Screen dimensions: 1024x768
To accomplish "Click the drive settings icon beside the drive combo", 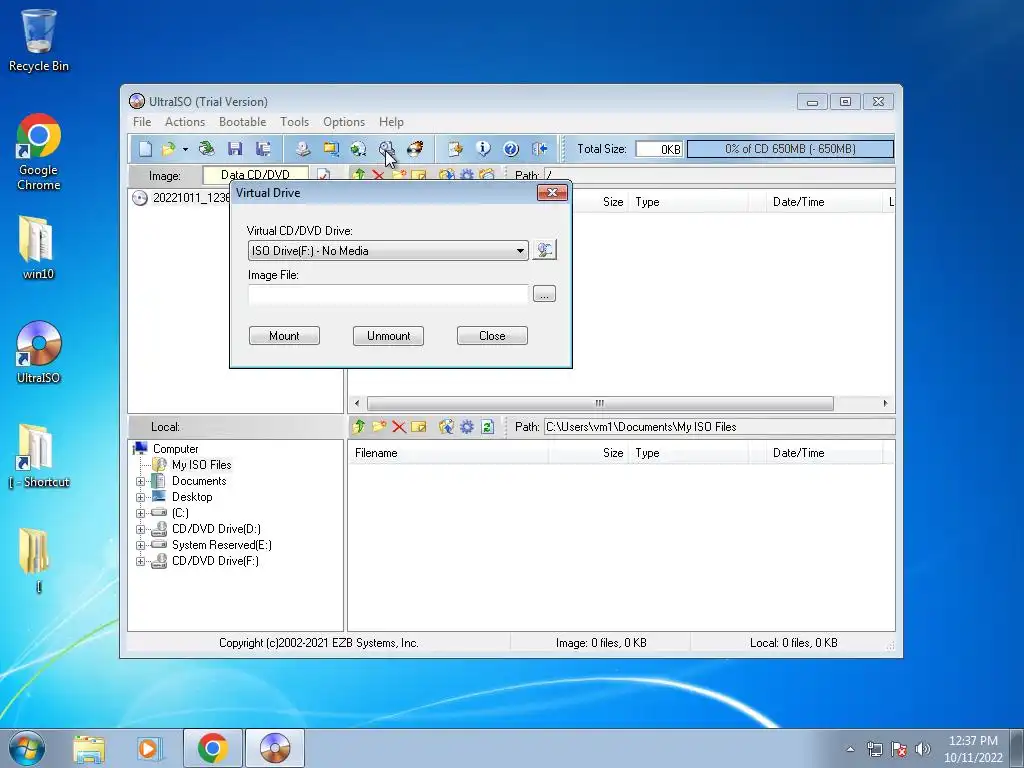I will pyautogui.click(x=545, y=249).
